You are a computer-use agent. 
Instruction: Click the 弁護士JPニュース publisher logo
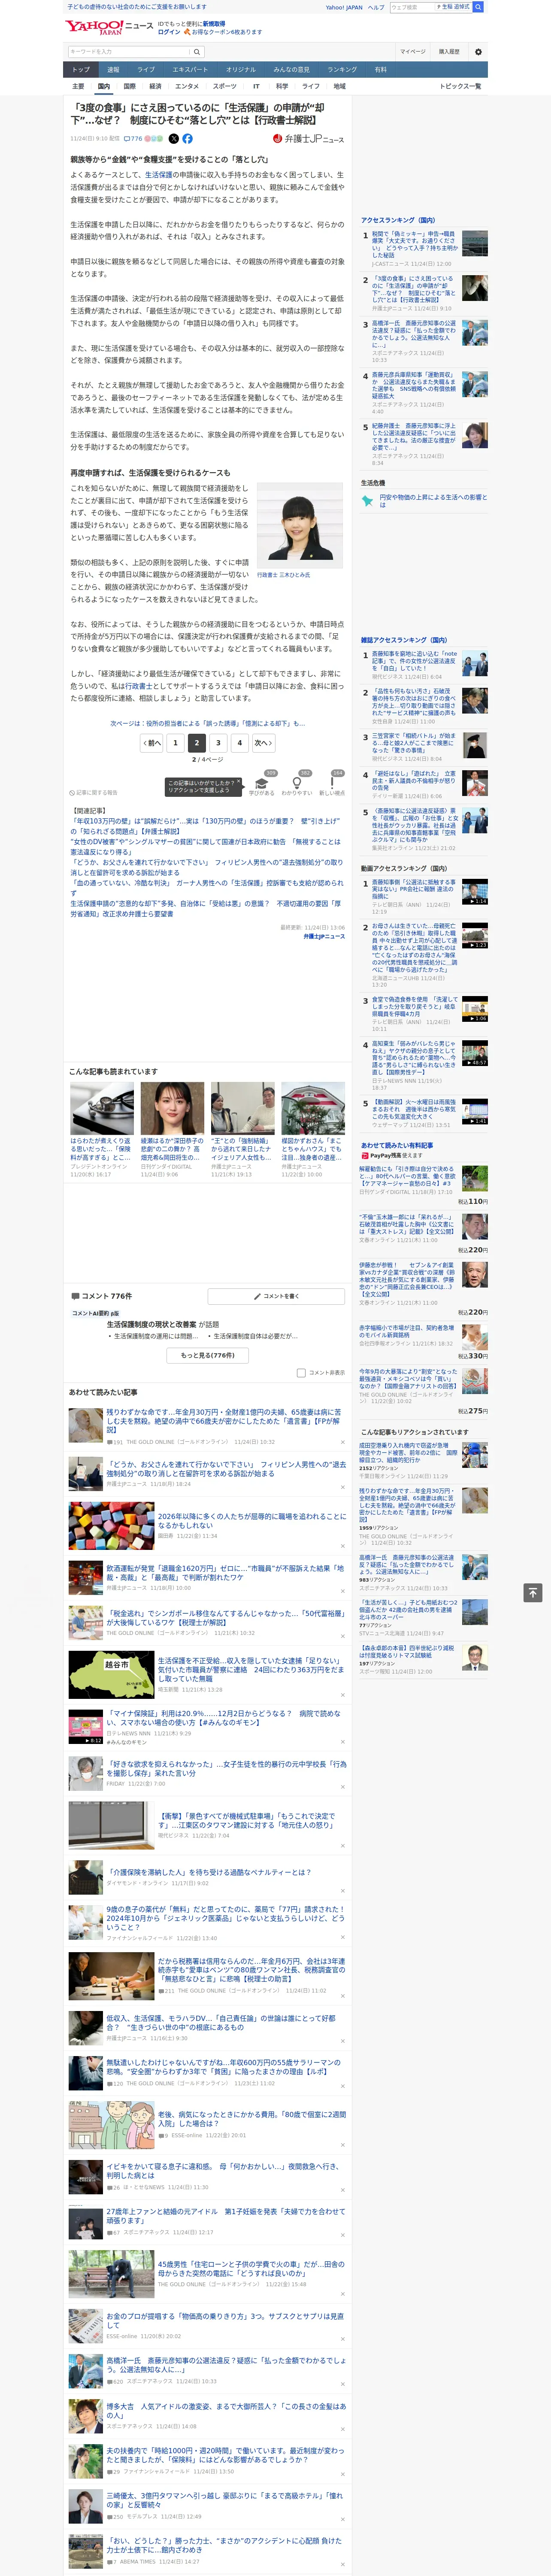(308, 139)
